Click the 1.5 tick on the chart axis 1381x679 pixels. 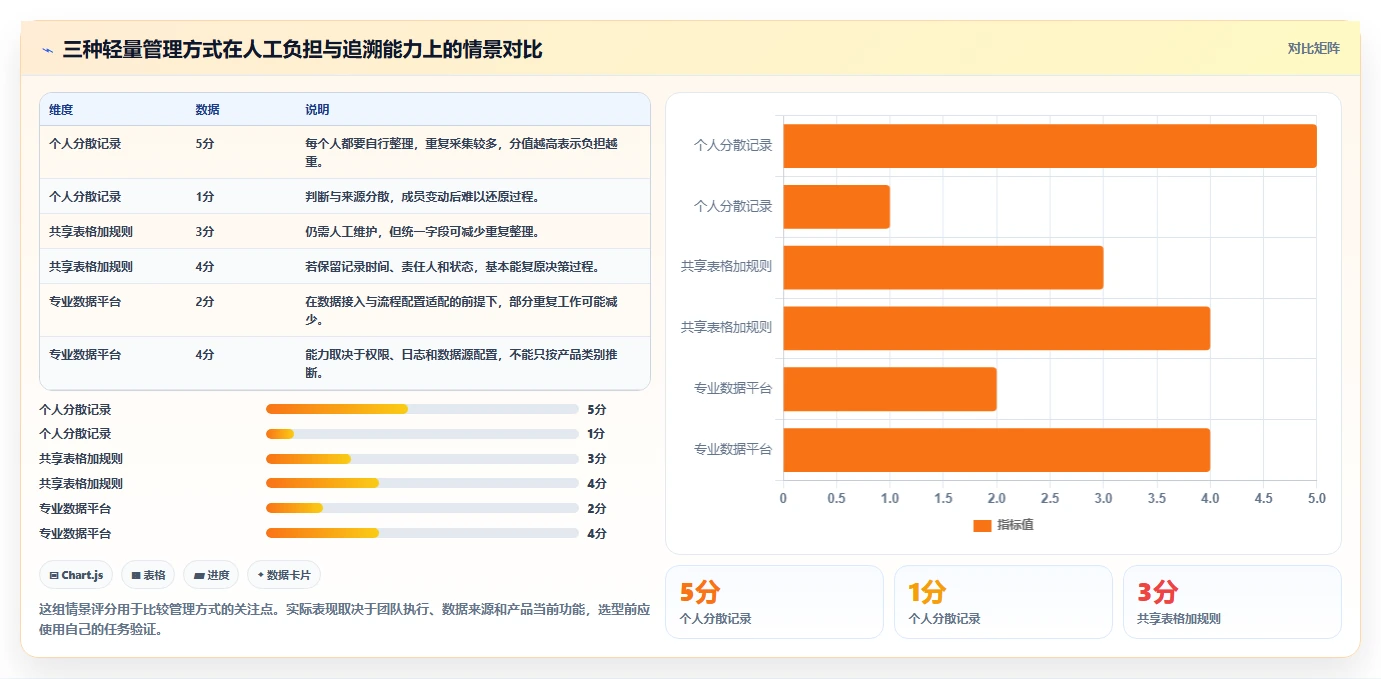[x=943, y=498]
